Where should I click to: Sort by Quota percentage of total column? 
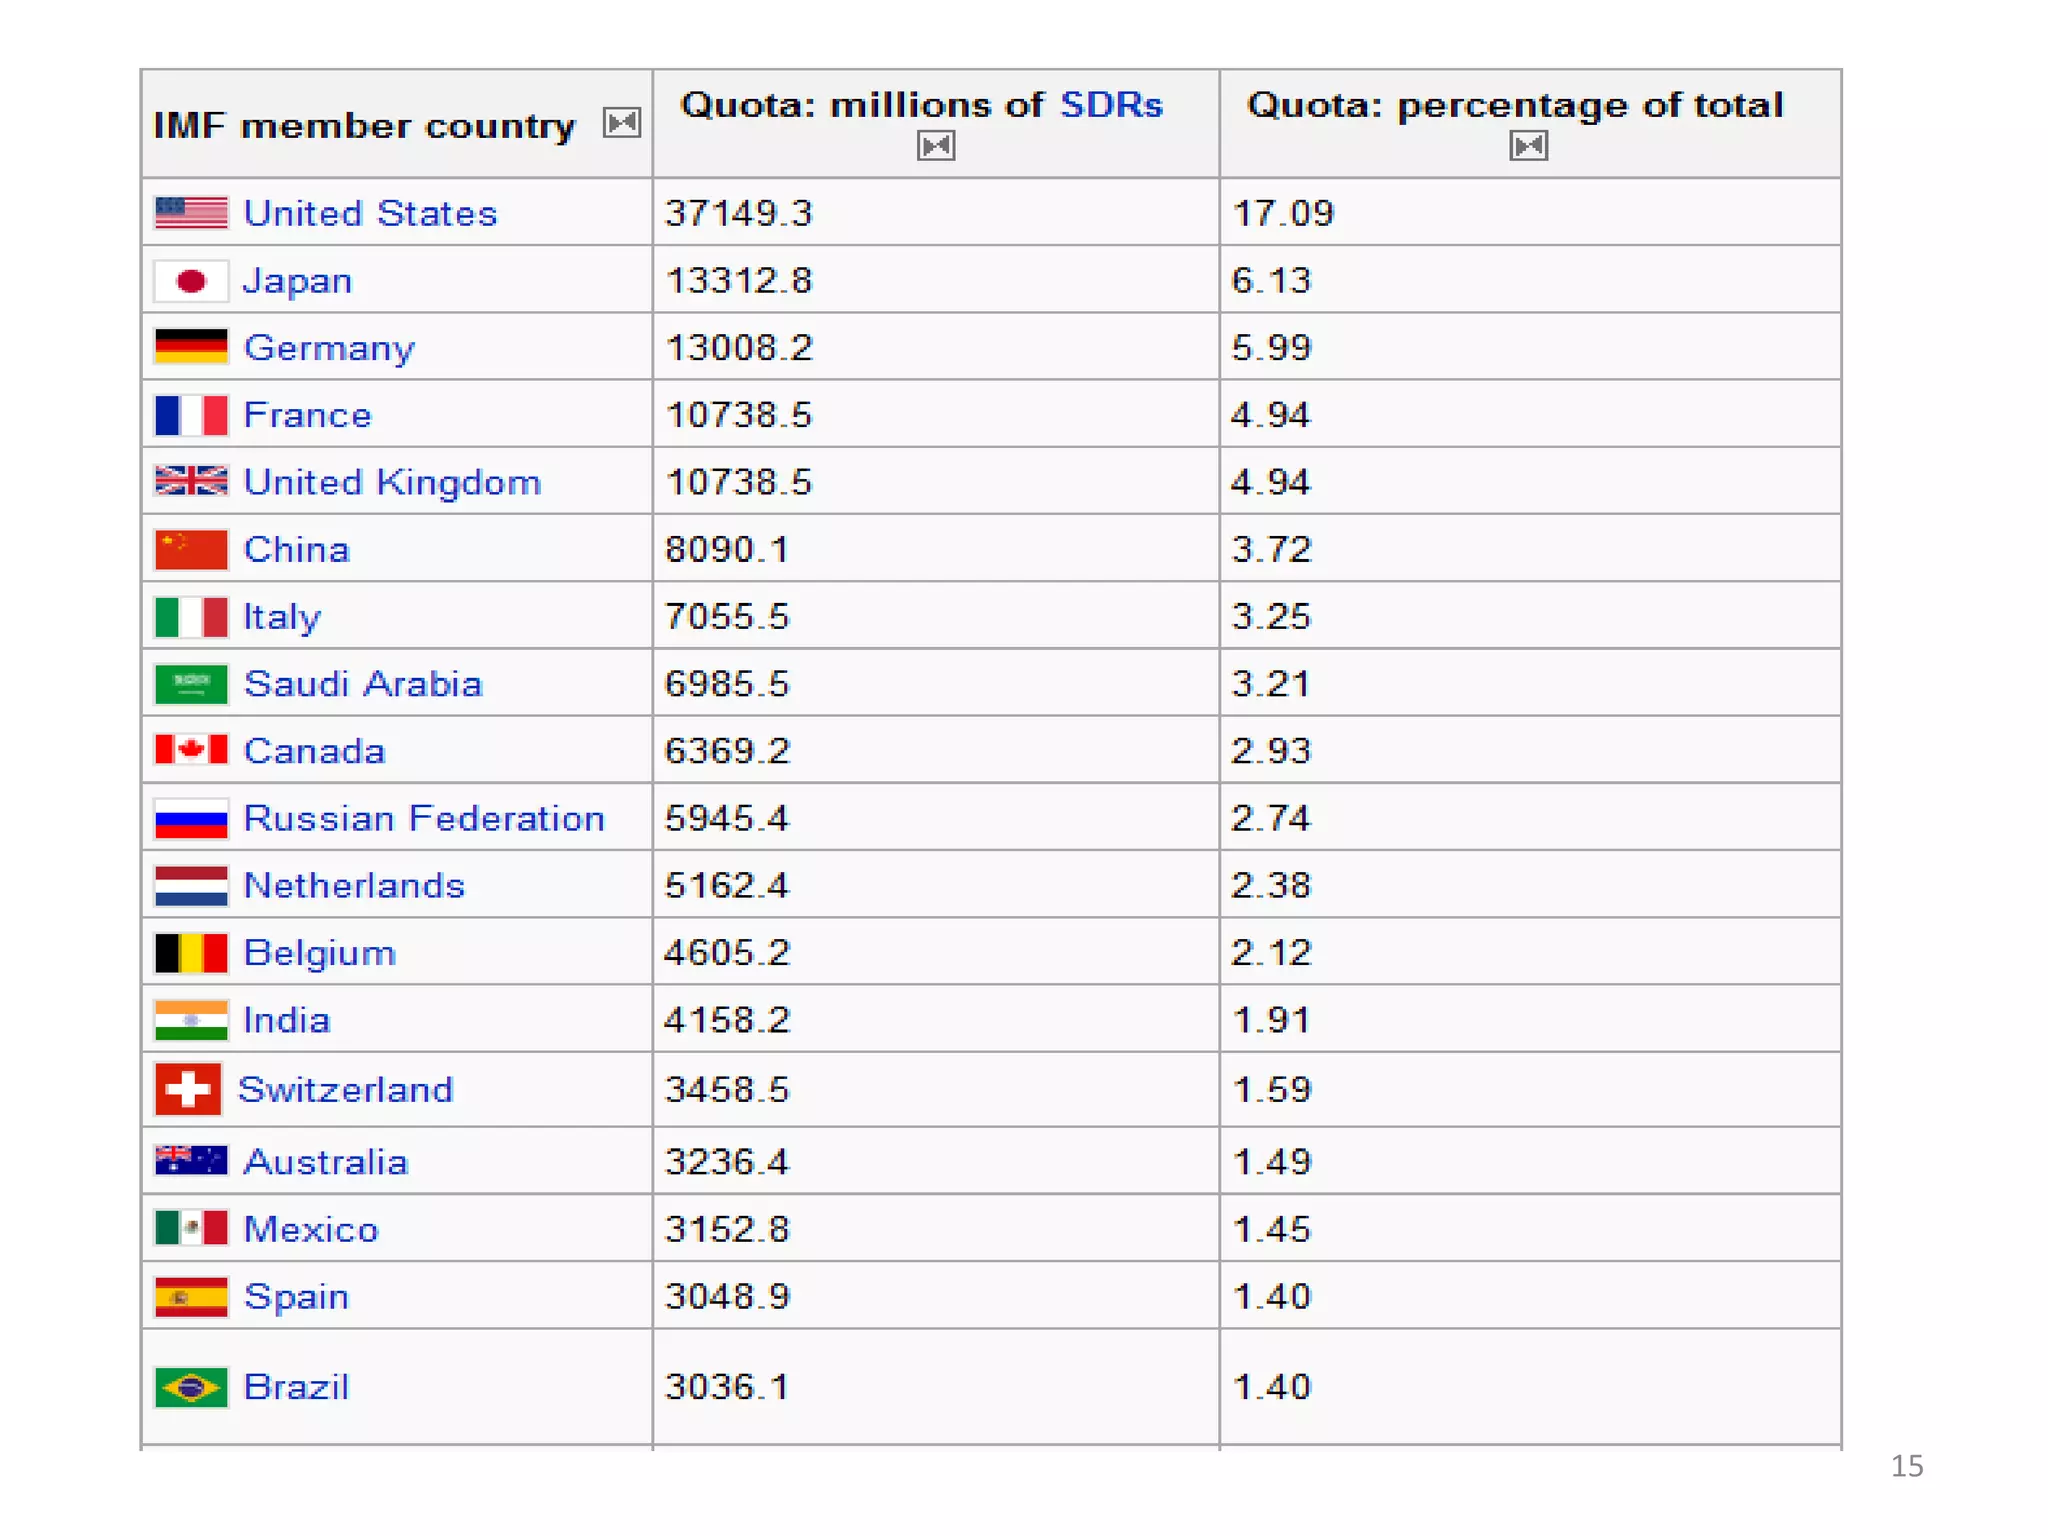pyautogui.click(x=1528, y=146)
